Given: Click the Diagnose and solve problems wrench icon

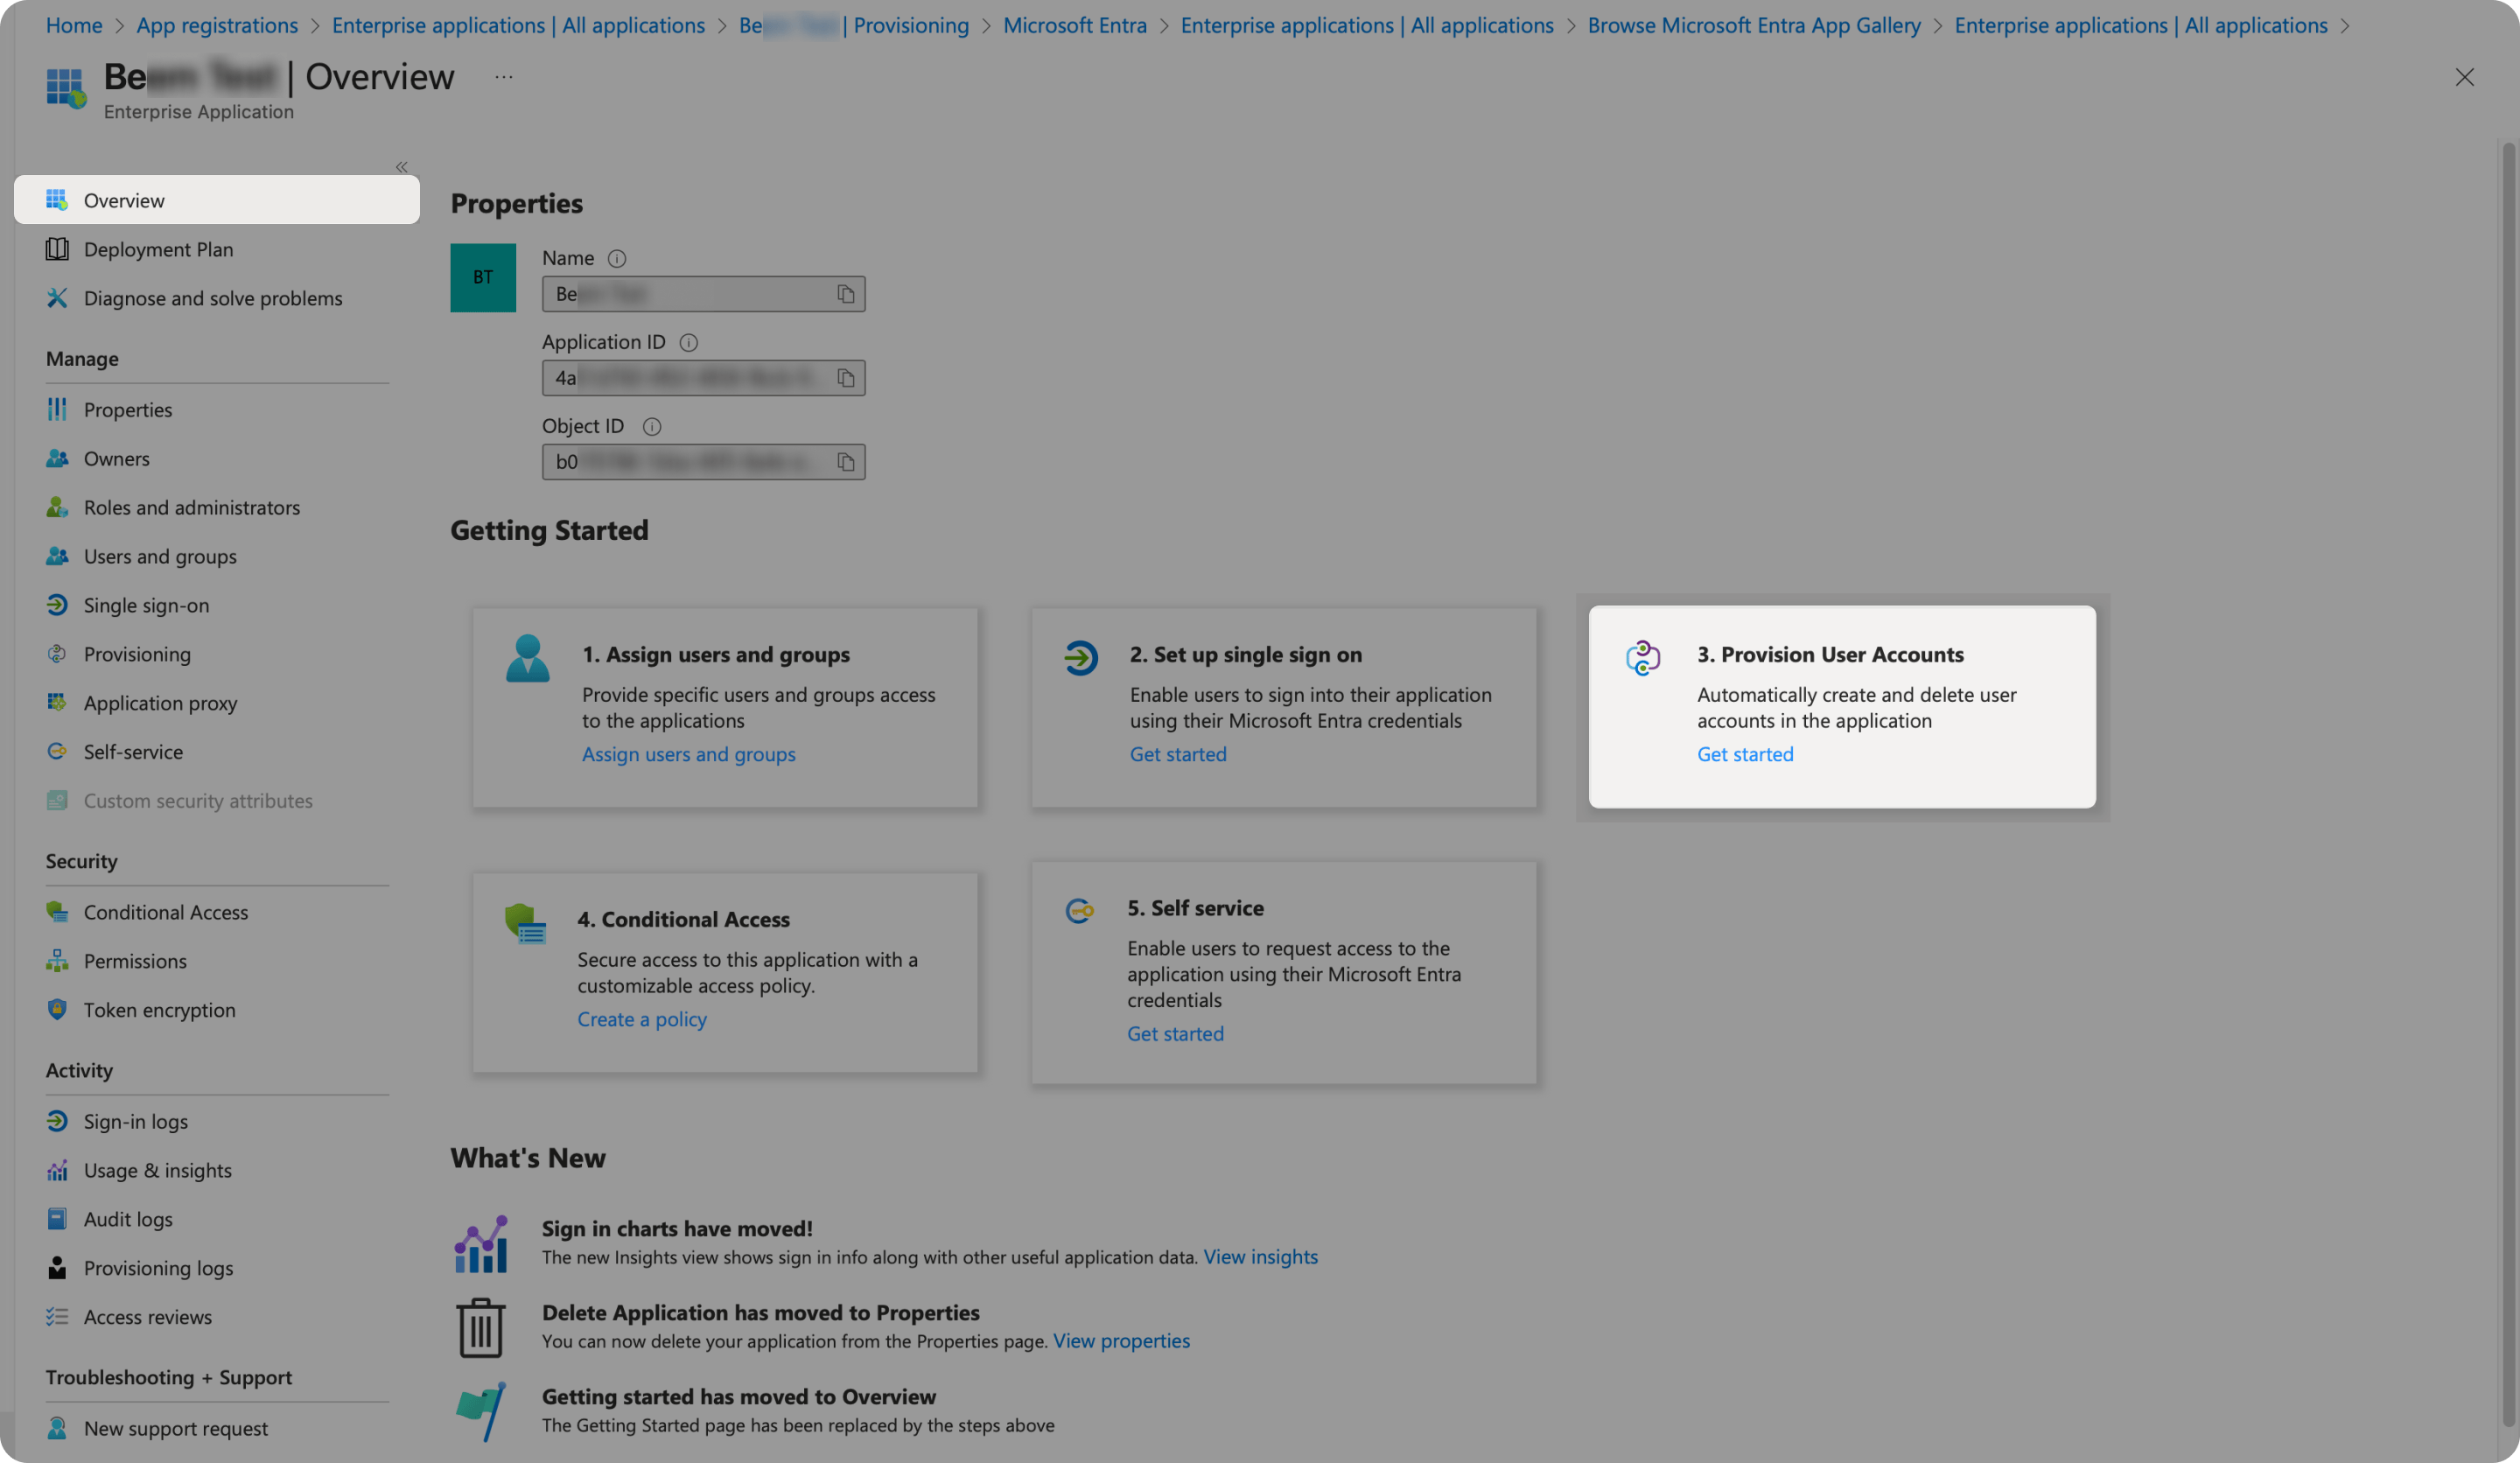Looking at the screenshot, I should pos(57,298).
